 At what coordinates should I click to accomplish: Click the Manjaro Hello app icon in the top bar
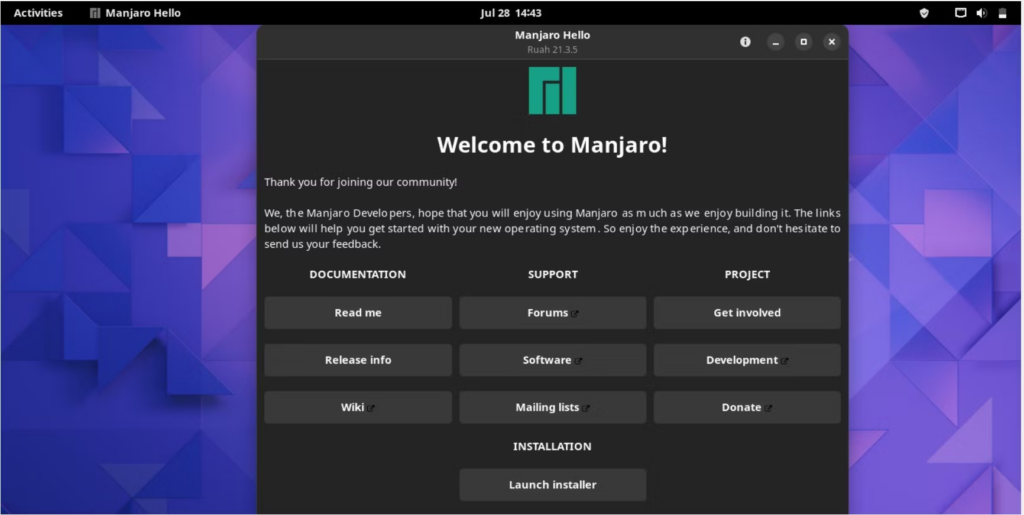click(x=95, y=13)
